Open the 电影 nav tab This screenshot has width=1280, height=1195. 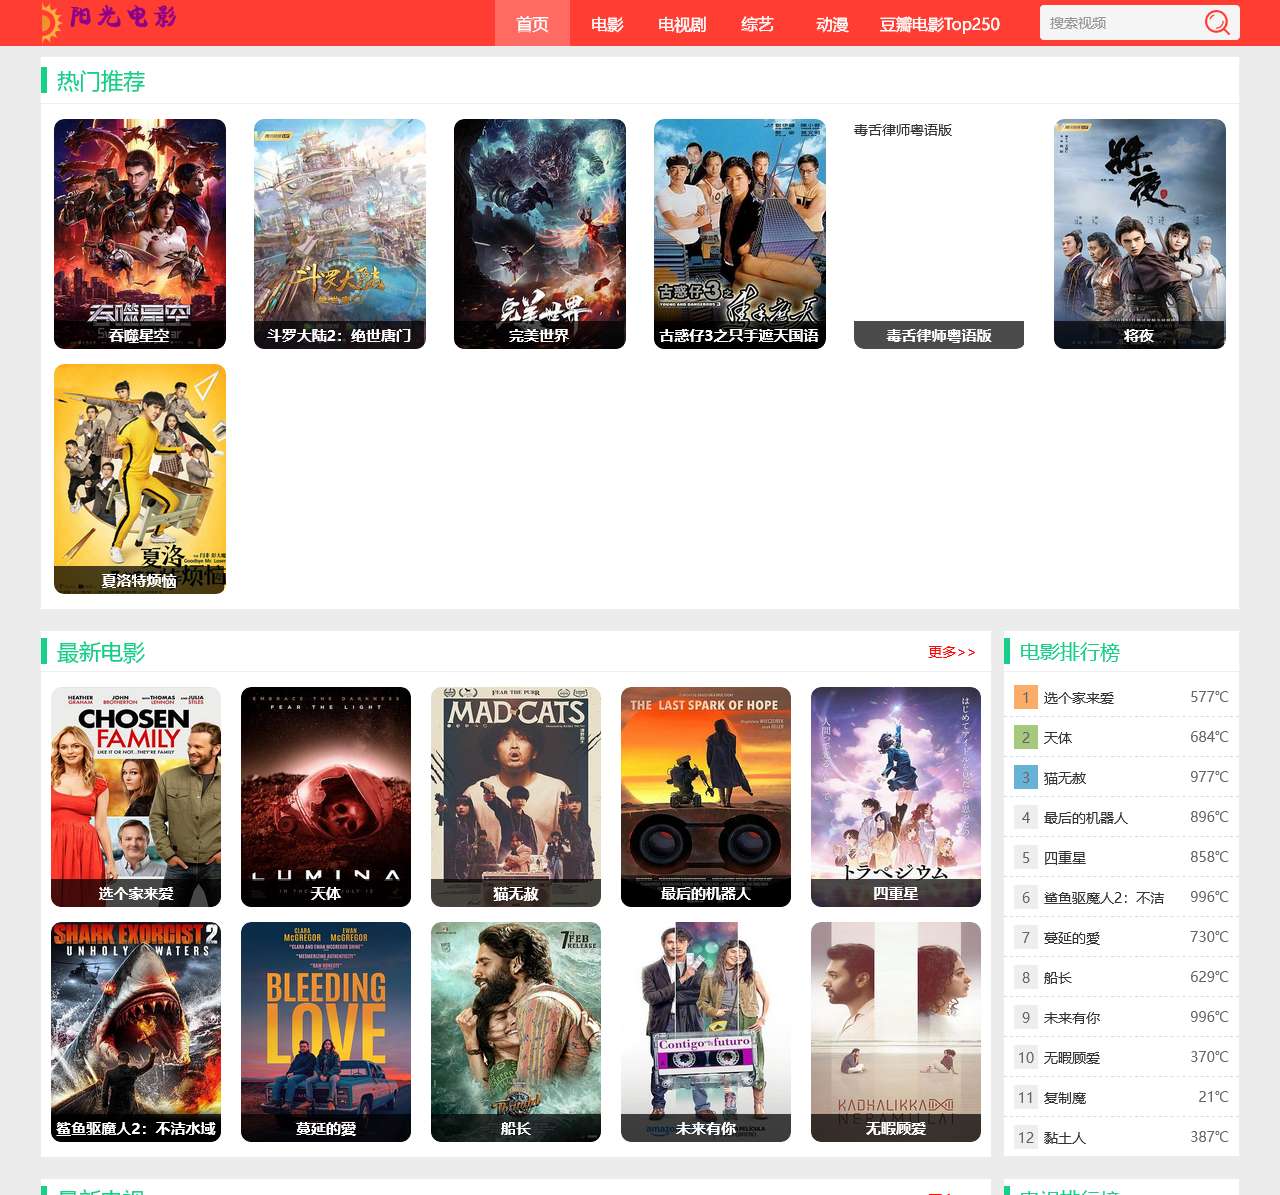click(x=607, y=23)
